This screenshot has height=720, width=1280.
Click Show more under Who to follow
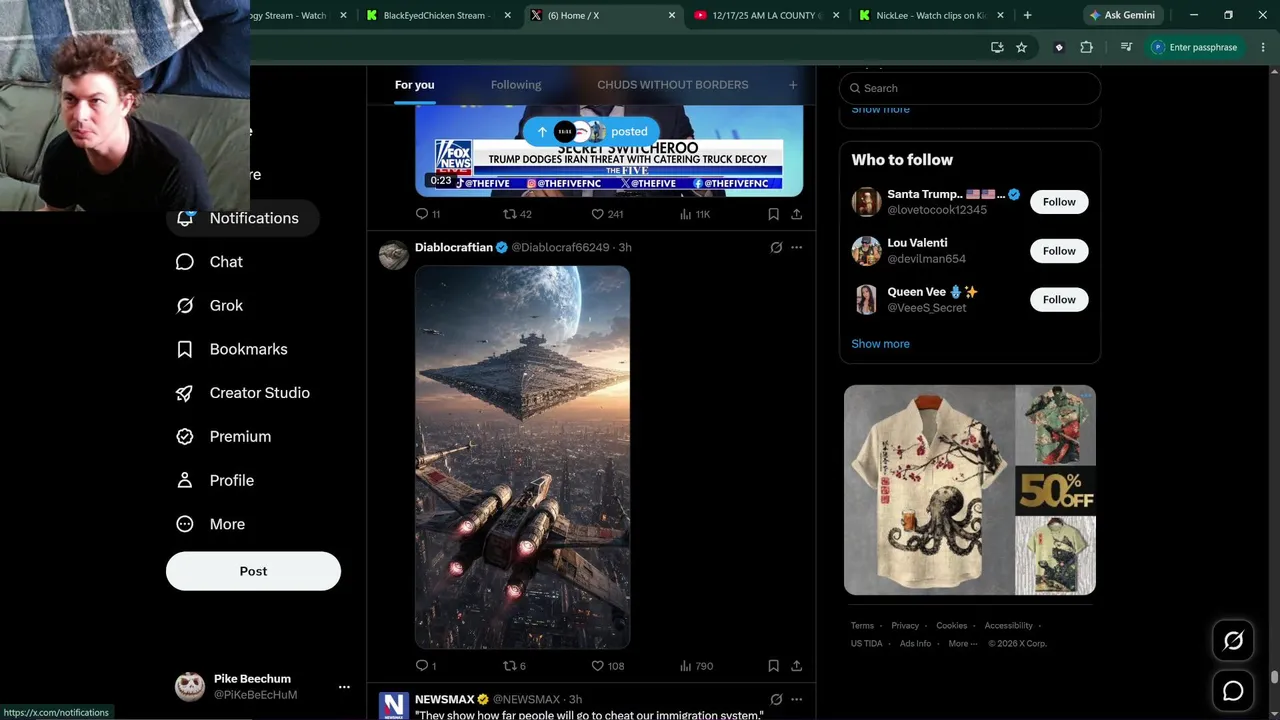point(880,344)
